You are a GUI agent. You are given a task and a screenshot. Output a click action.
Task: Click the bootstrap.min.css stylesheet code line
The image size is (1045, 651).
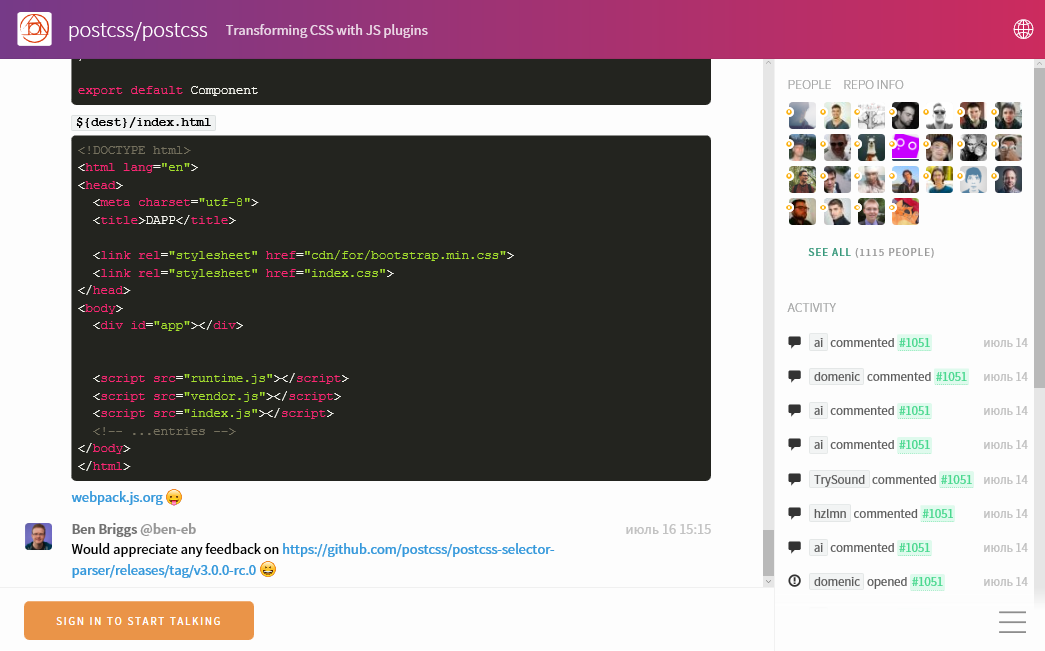[x=303, y=255]
